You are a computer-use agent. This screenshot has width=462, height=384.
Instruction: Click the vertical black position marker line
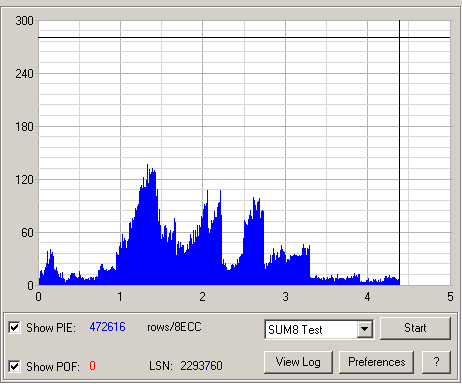click(x=400, y=153)
